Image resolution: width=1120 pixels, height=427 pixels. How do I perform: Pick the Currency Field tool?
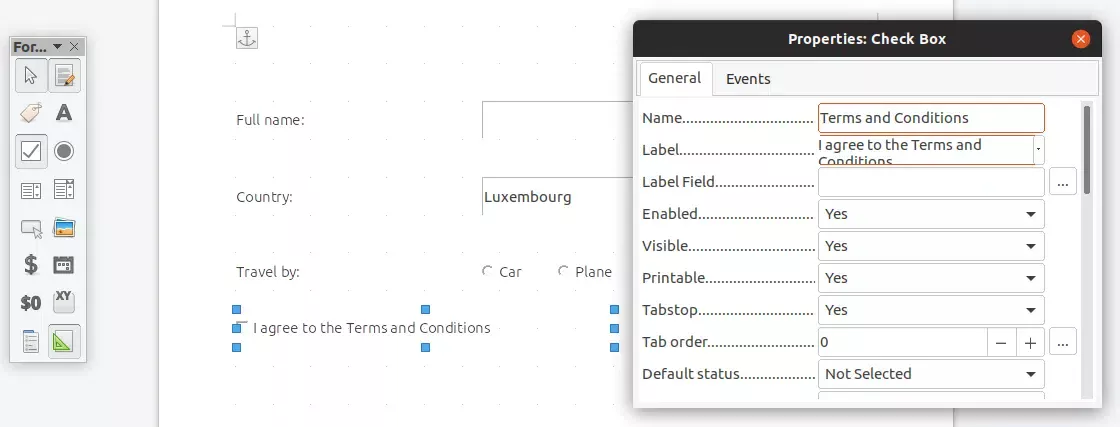coord(31,265)
